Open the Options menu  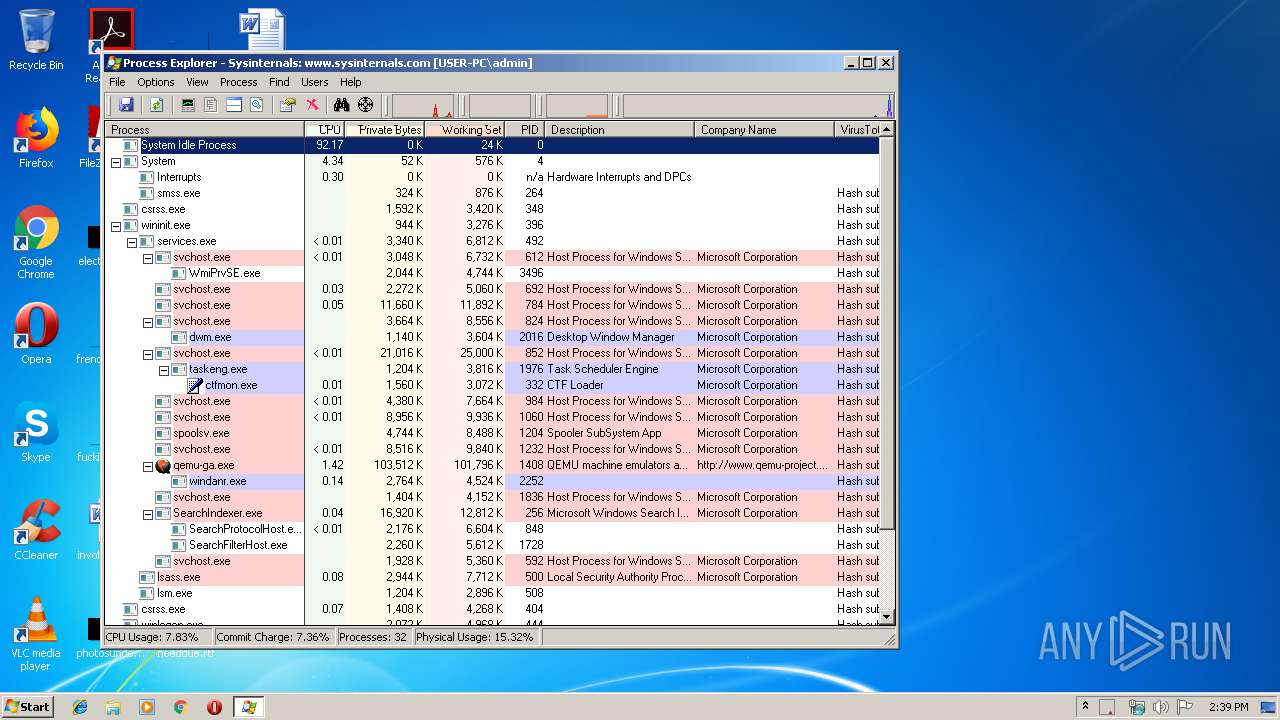click(x=156, y=82)
